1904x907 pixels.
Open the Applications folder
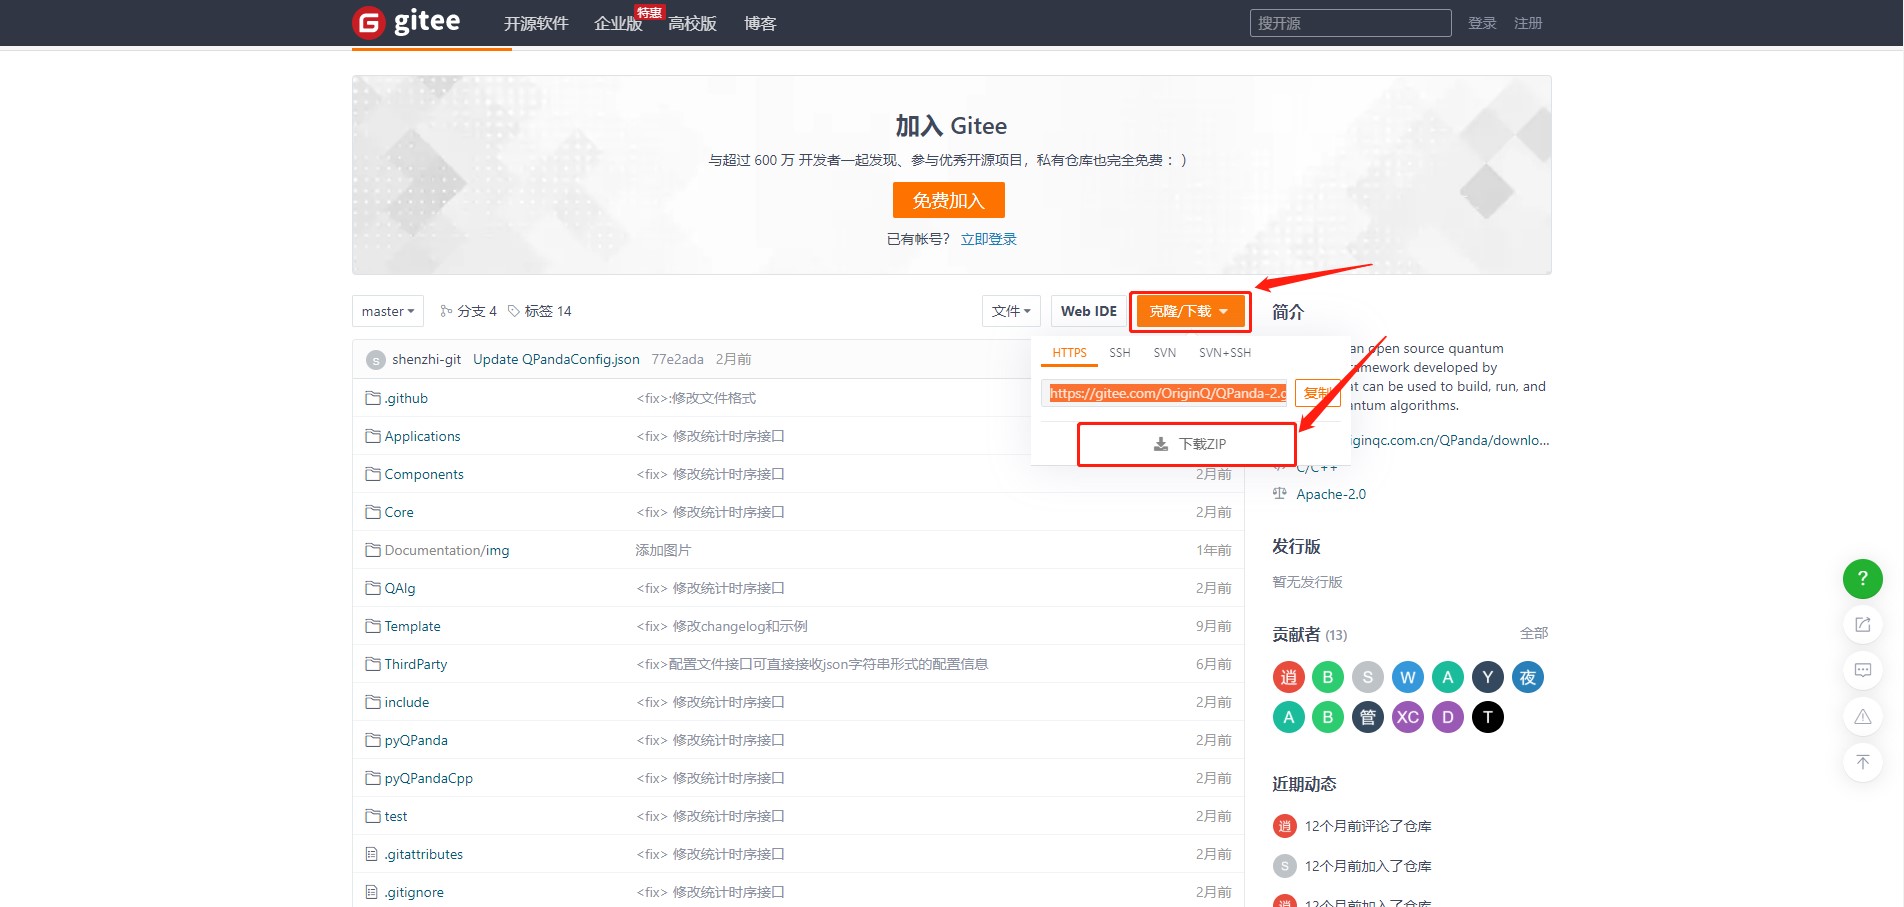tap(422, 436)
